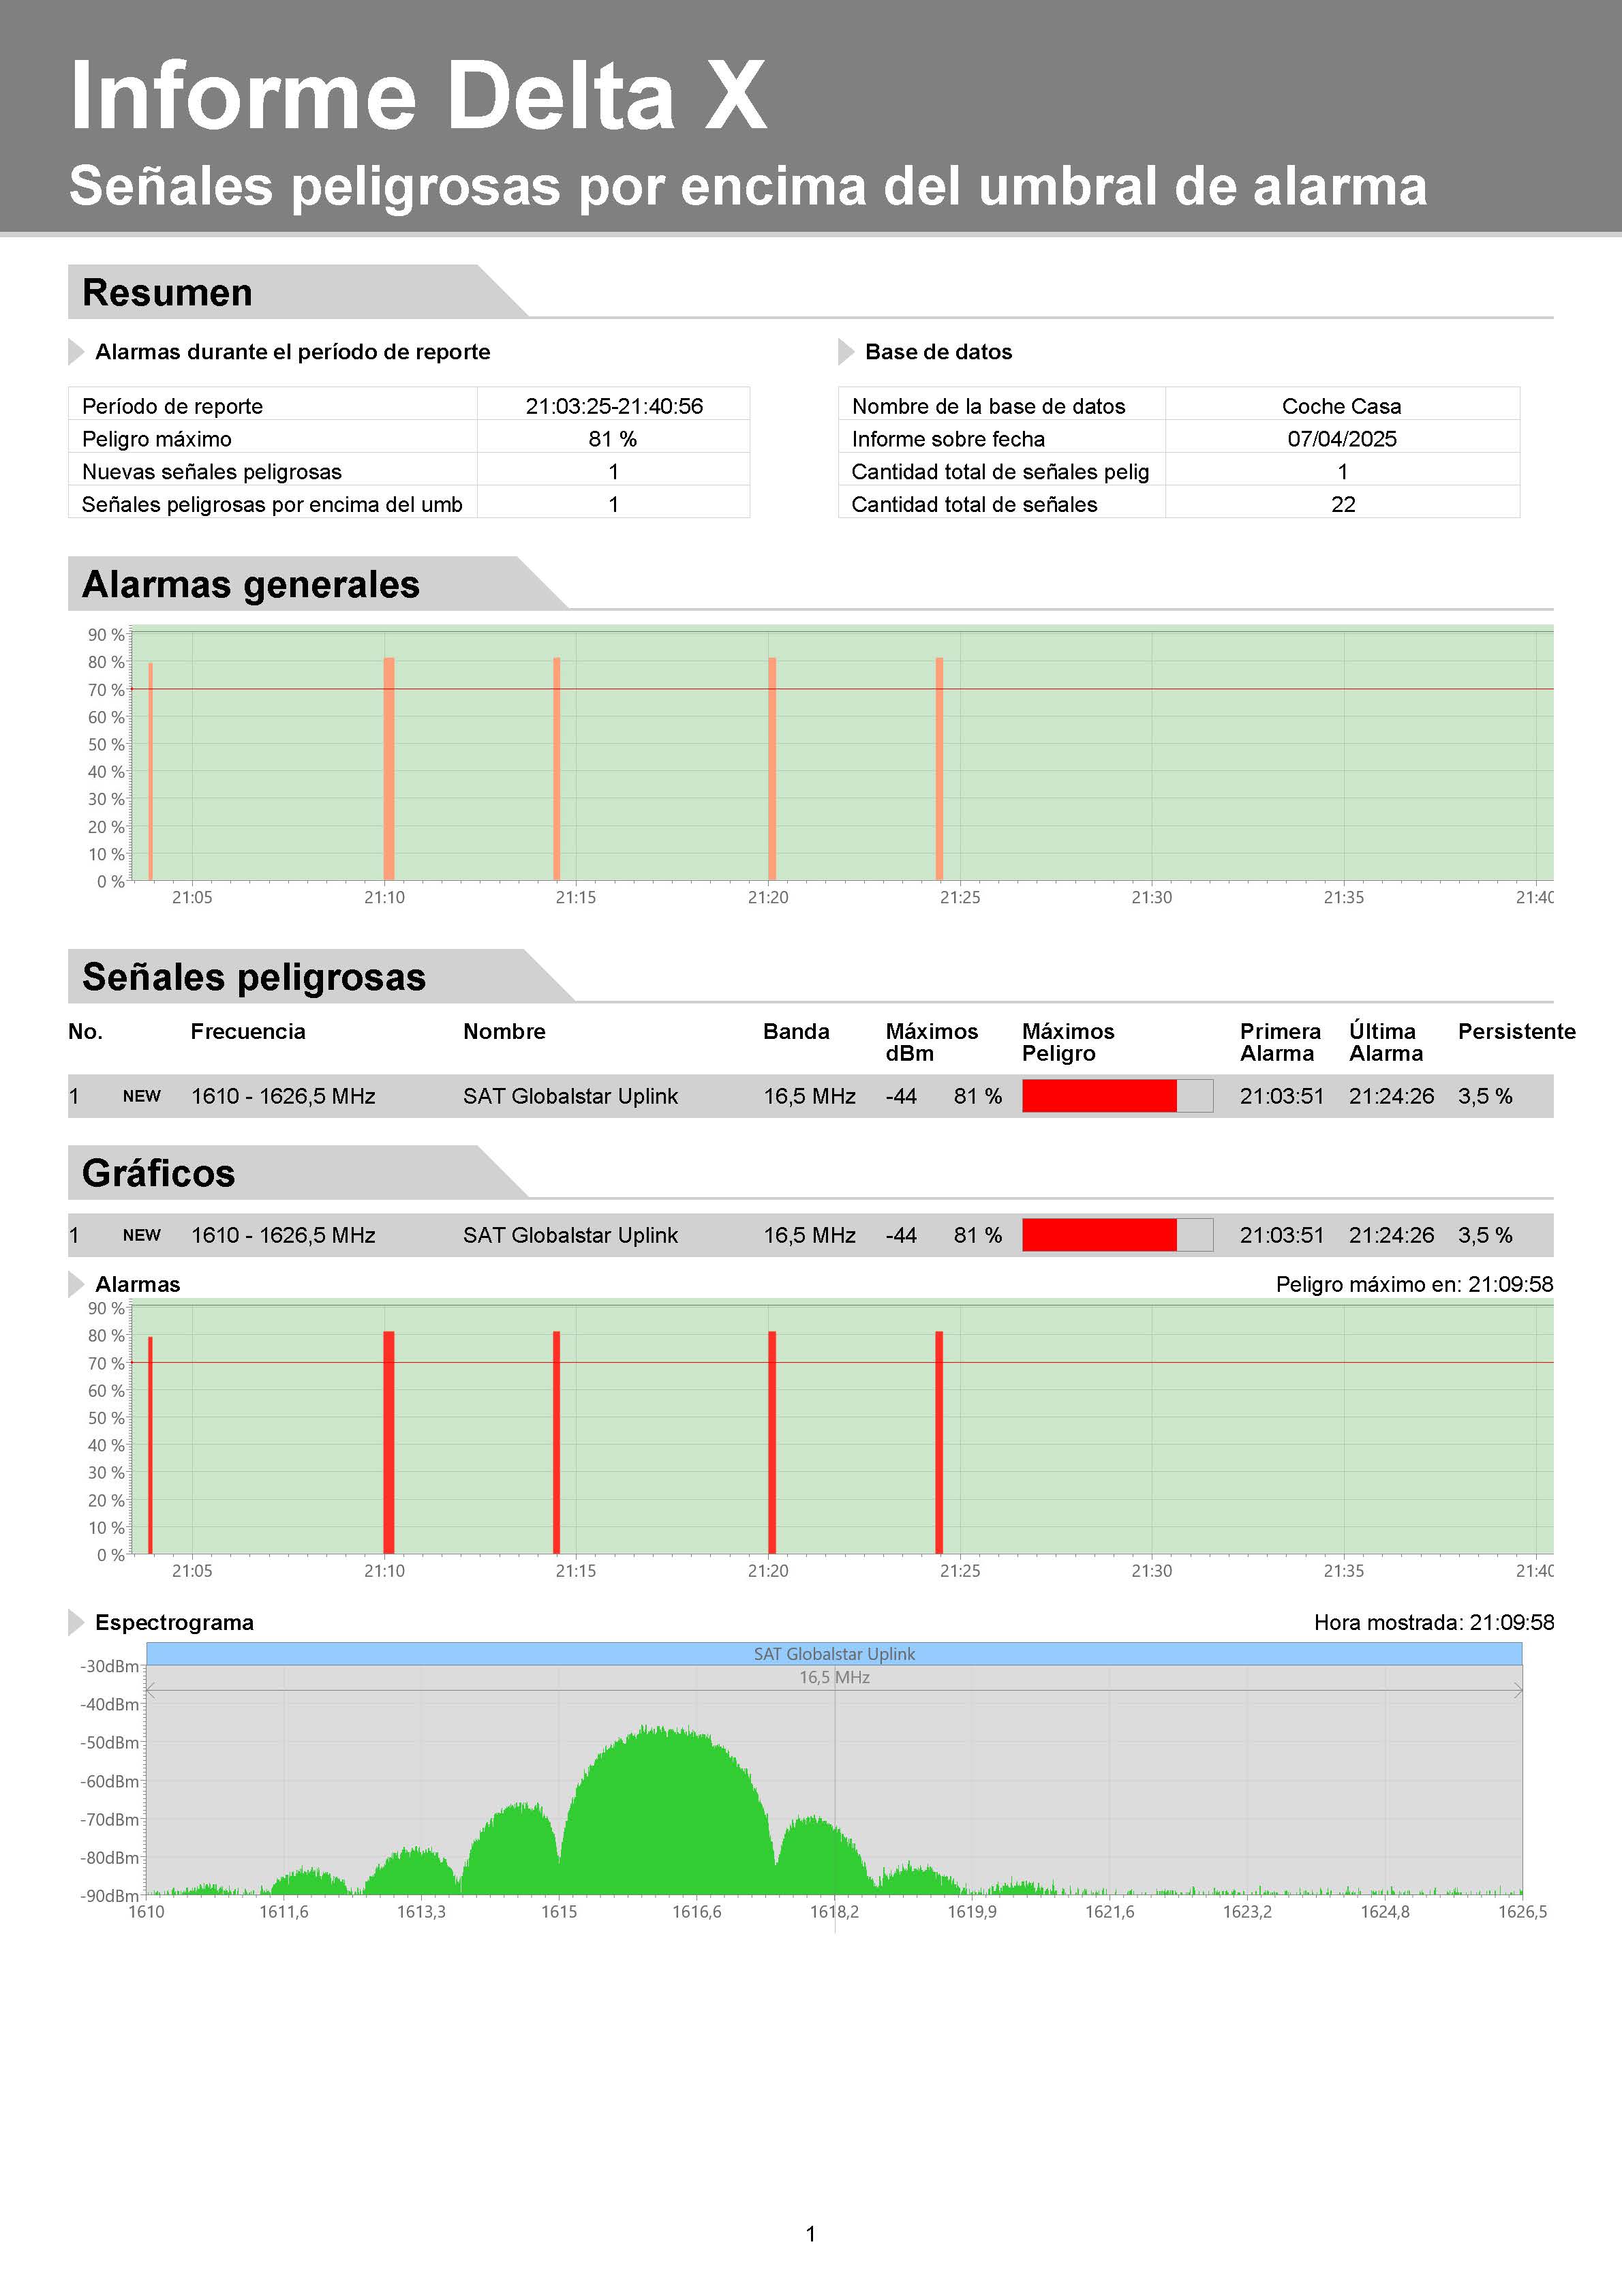1622x2296 pixels.
Task: Click the 'NEW' badge in the Gráficos row
Action: point(141,1235)
